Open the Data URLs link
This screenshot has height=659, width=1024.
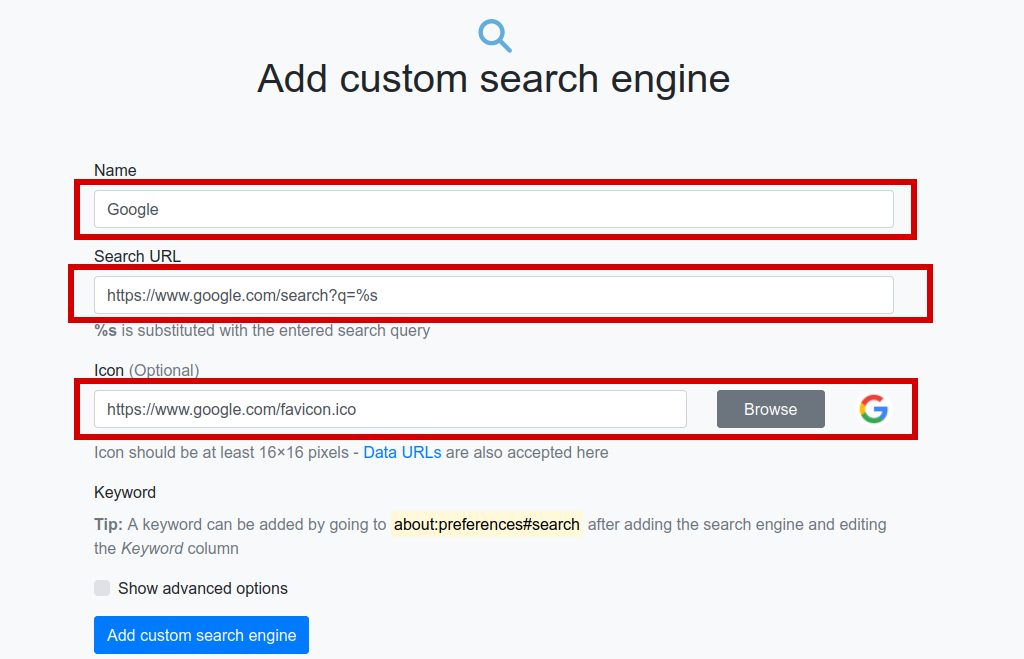click(402, 453)
